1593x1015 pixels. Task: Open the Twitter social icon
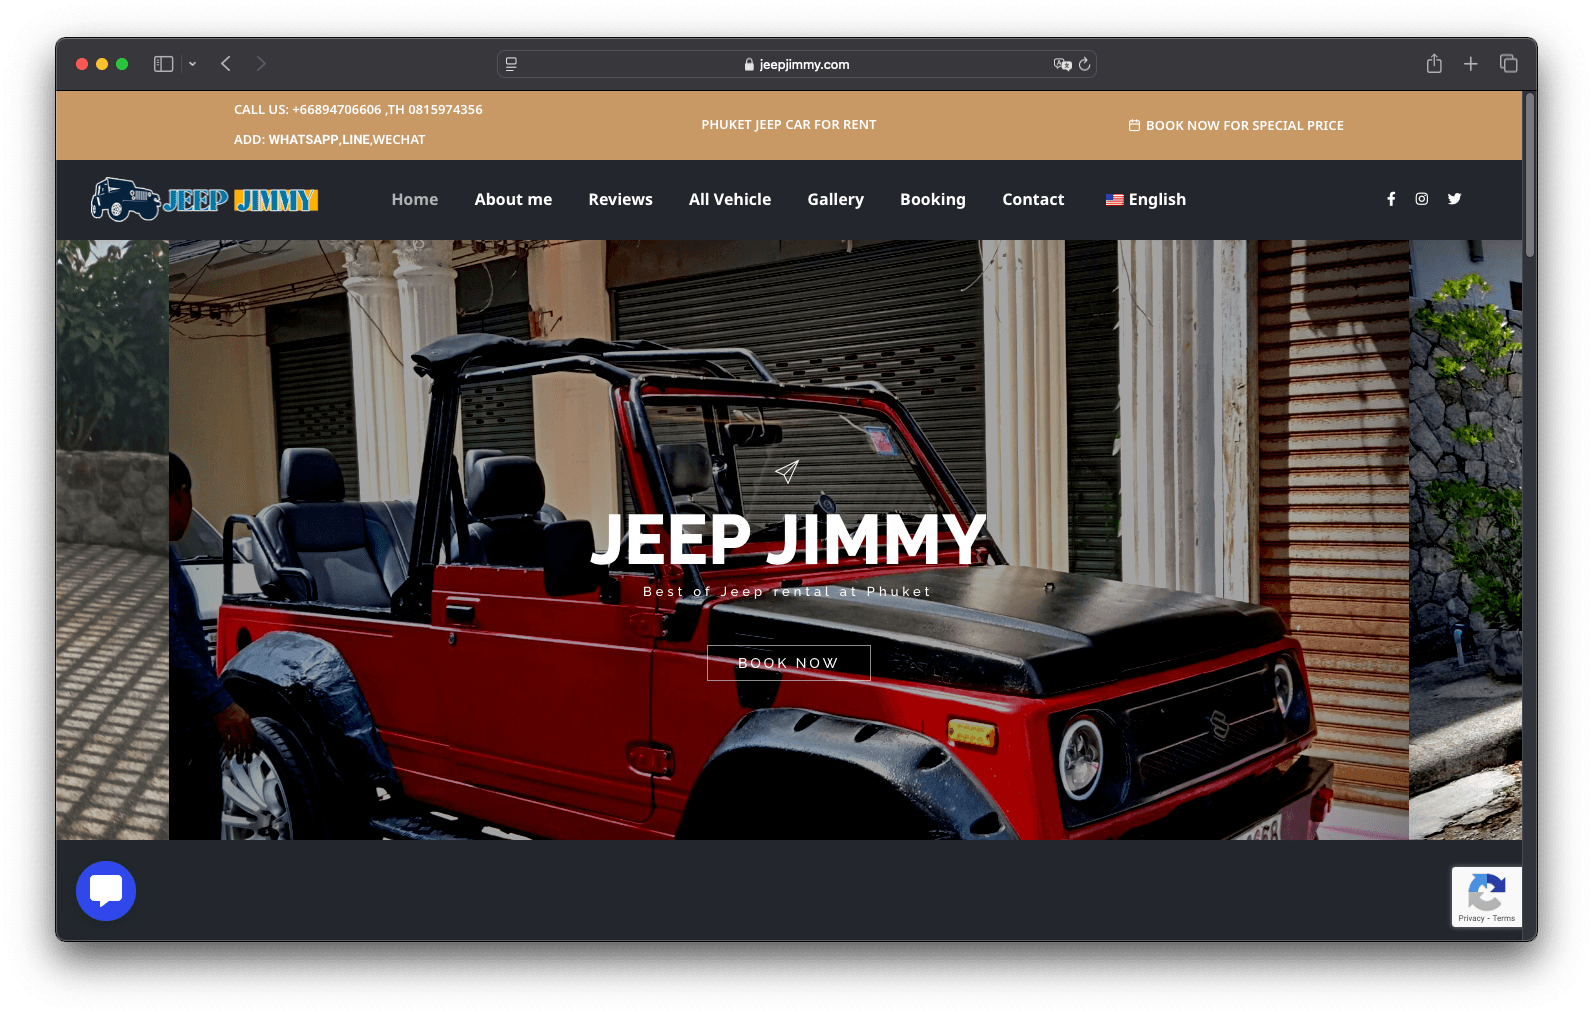click(1455, 199)
